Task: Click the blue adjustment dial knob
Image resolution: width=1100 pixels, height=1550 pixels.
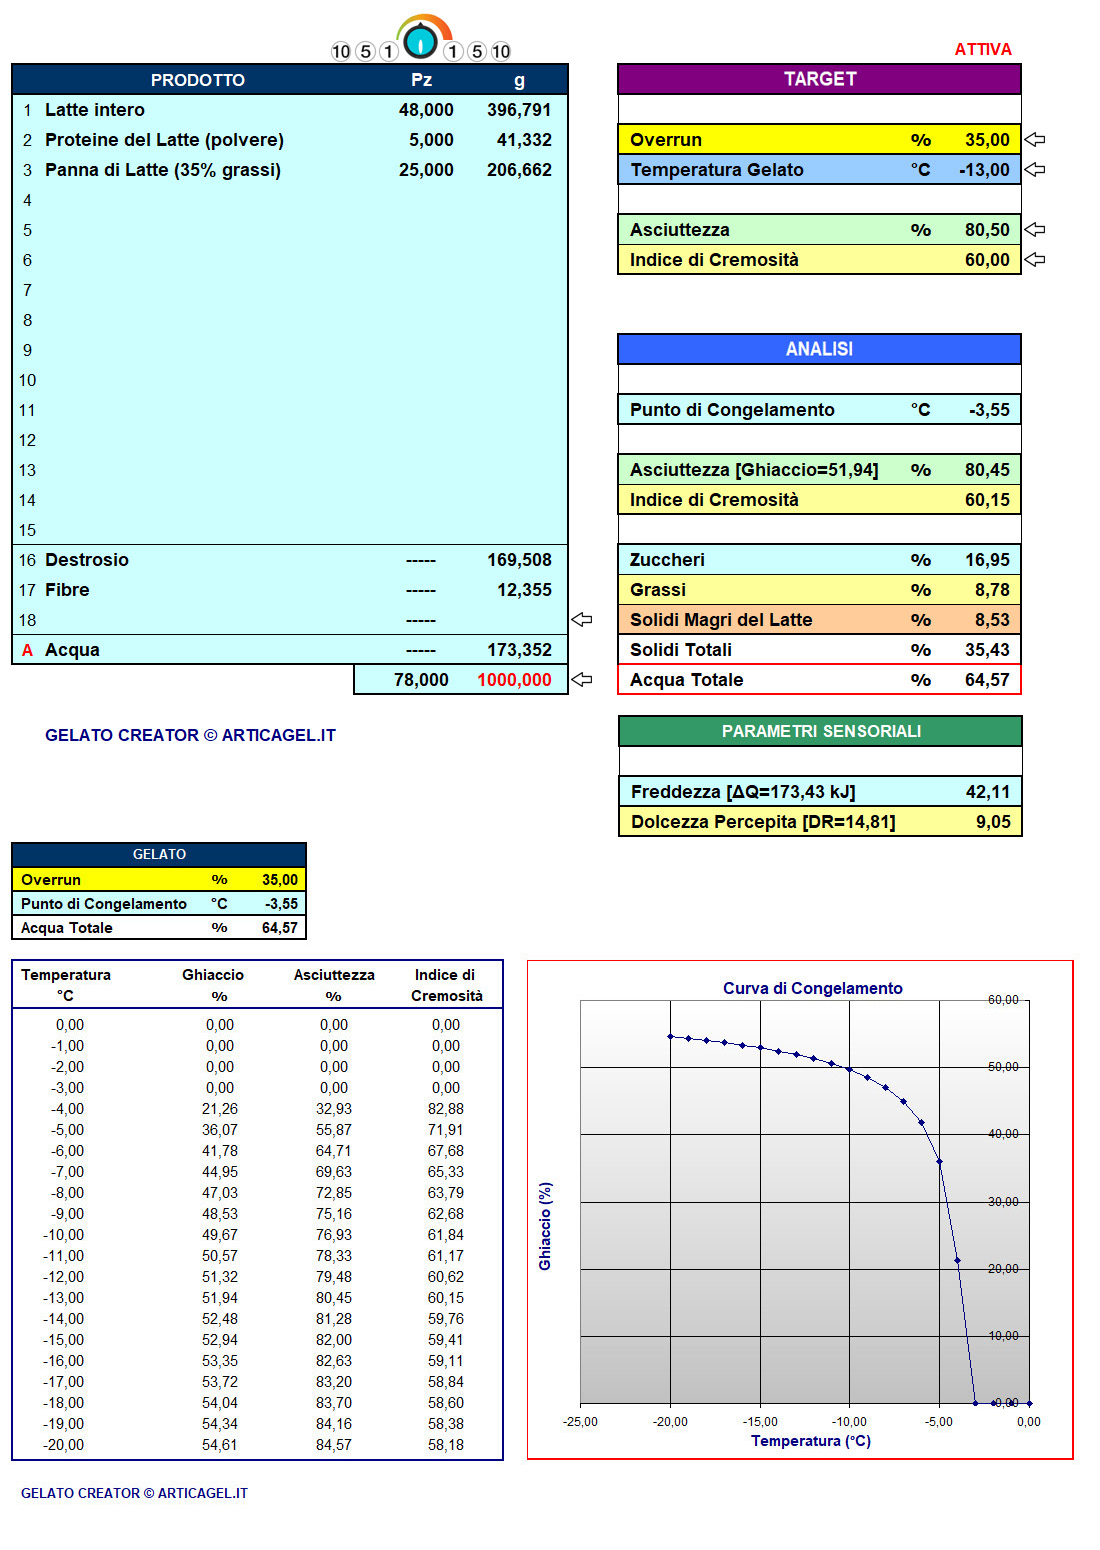Action: pos(421,41)
